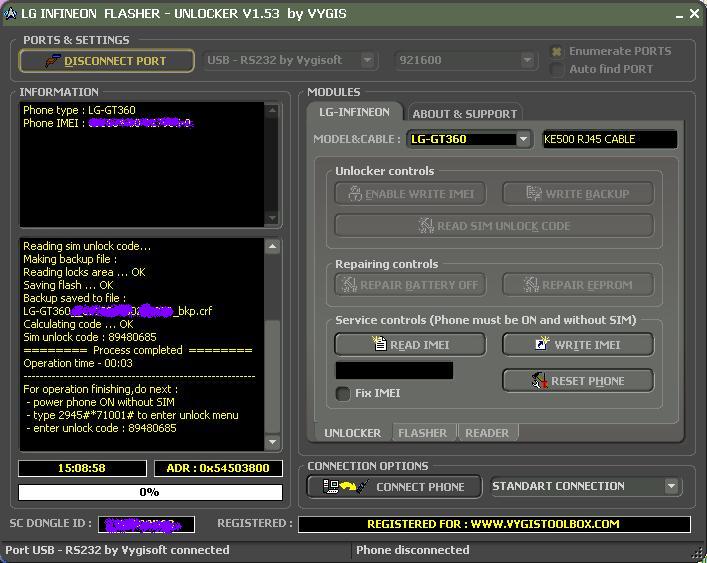
Task: Click the REPAIR BATTERY OFF button
Action: [x=410, y=284]
